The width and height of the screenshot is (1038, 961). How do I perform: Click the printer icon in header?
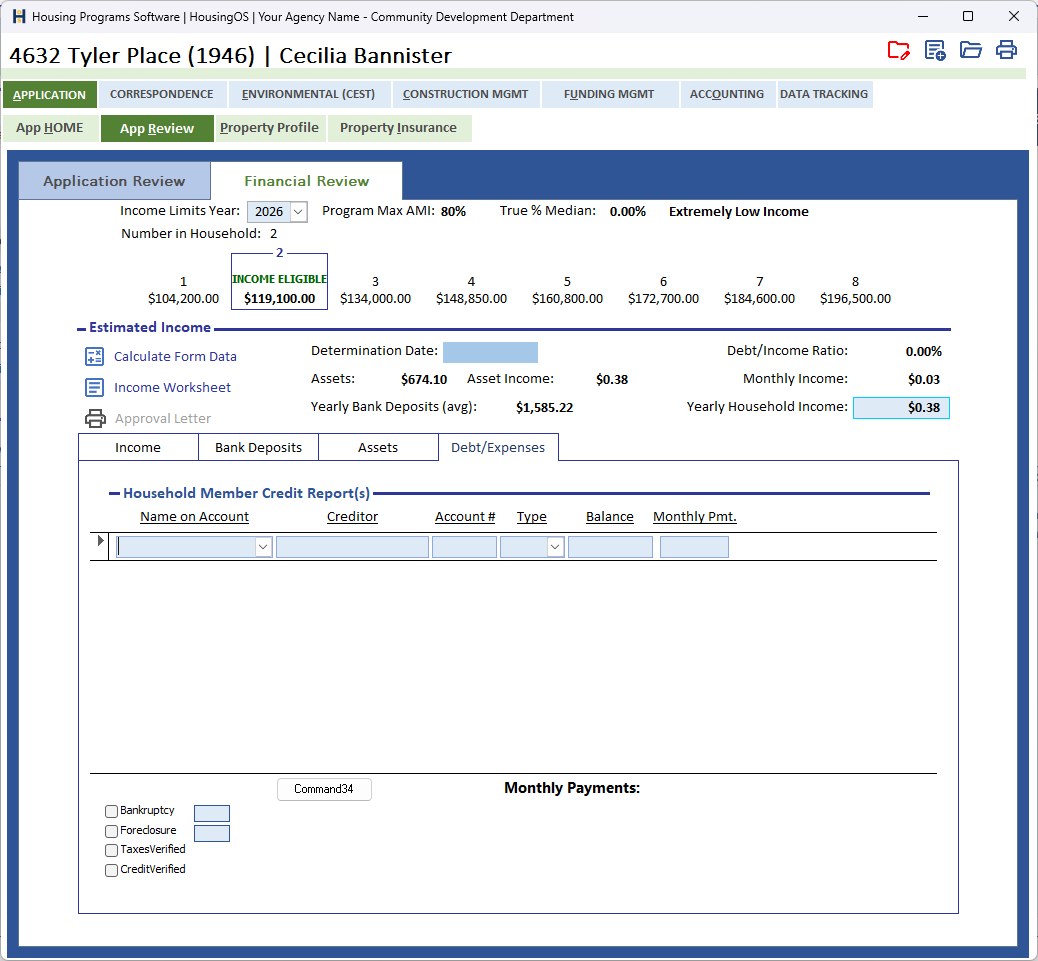pyautogui.click(x=1006, y=50)
